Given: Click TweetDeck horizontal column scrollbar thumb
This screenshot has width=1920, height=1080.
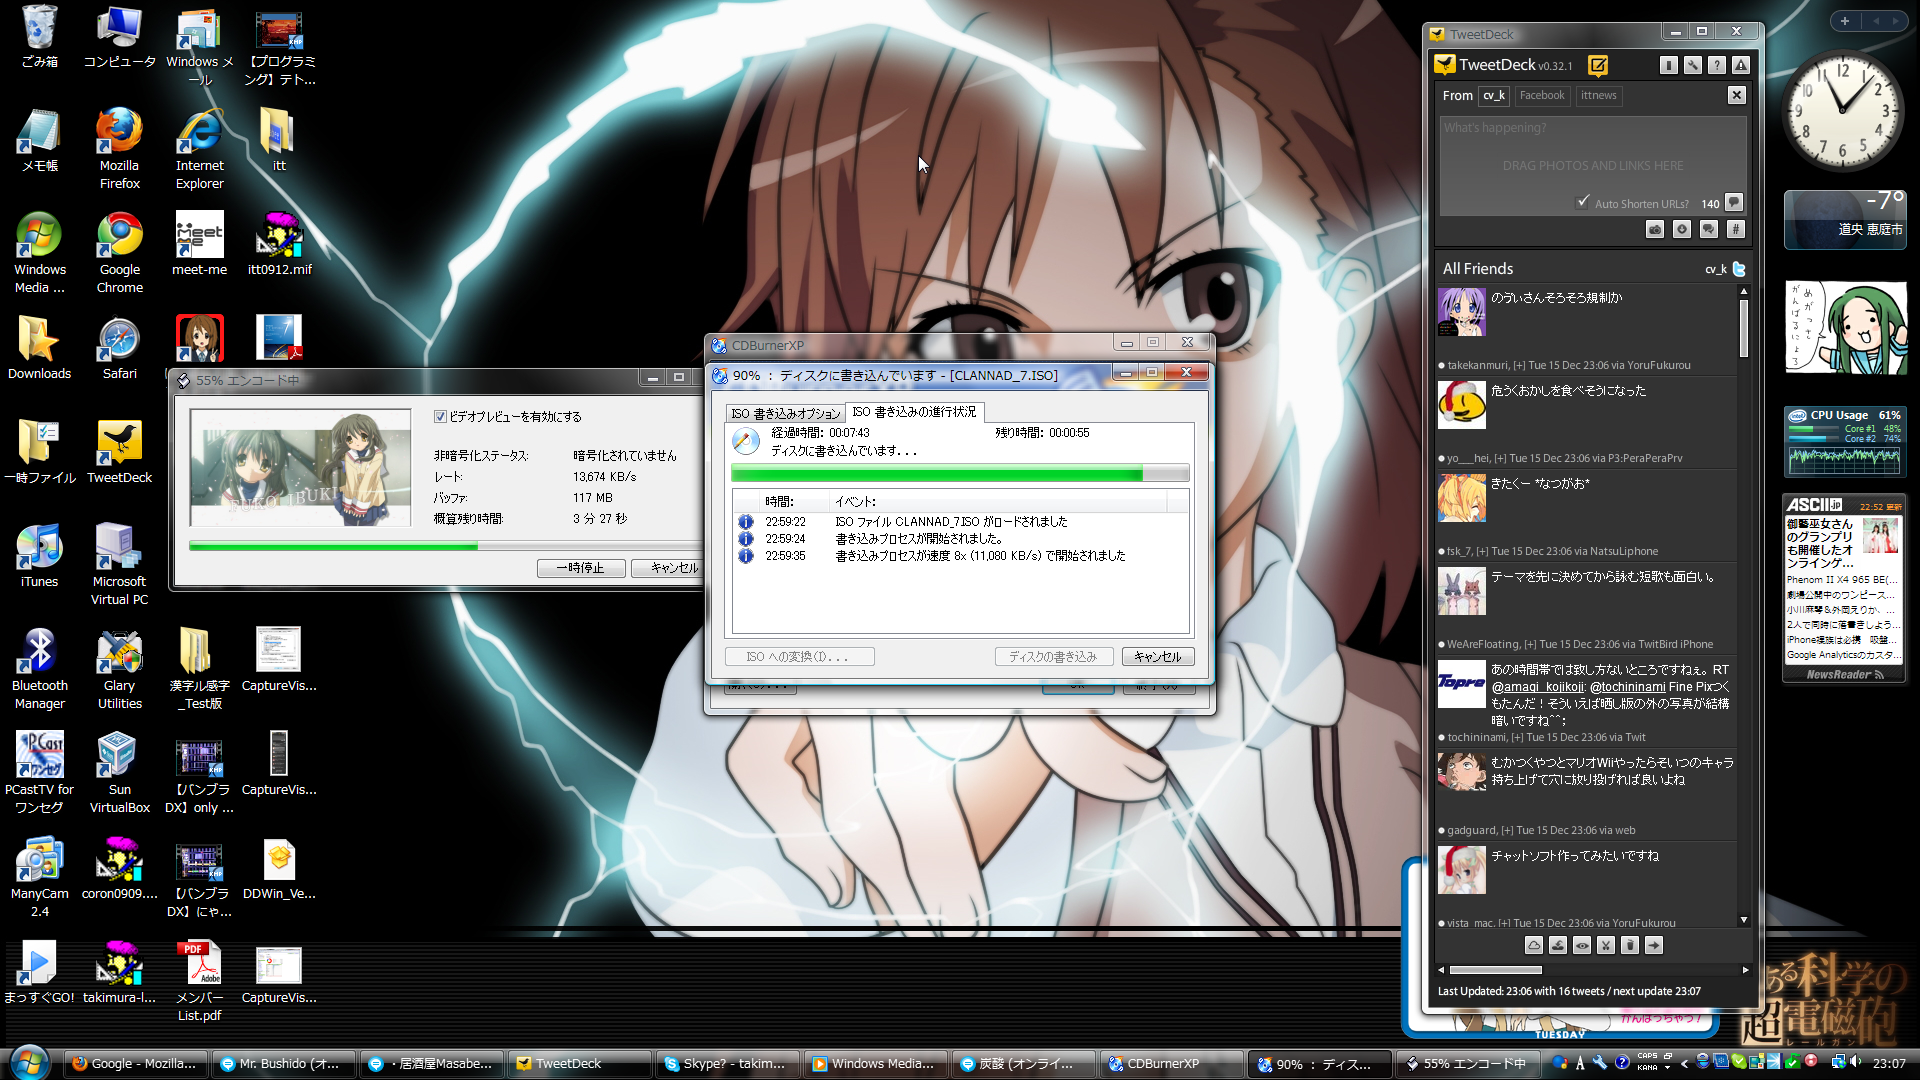Looking at the screenshot, I should [1496, 970].
